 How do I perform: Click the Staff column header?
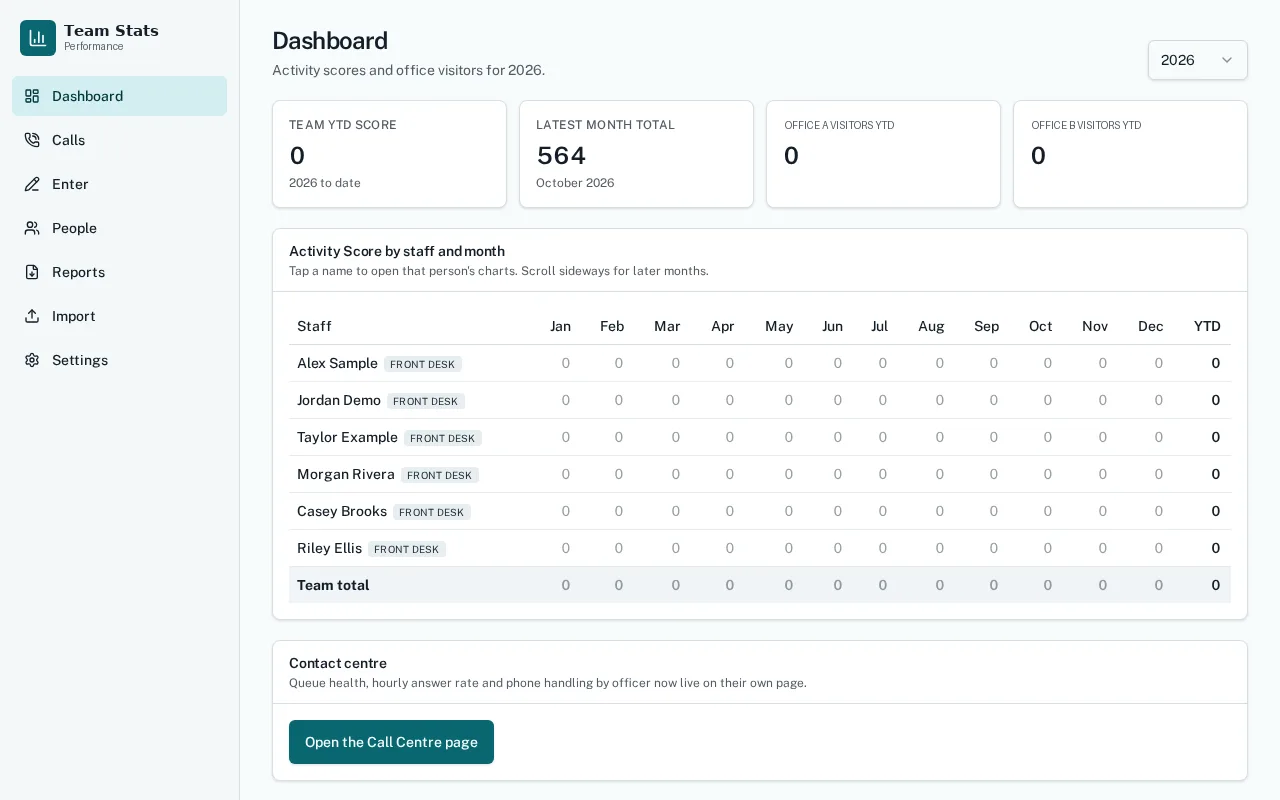[x=314, y=326]
